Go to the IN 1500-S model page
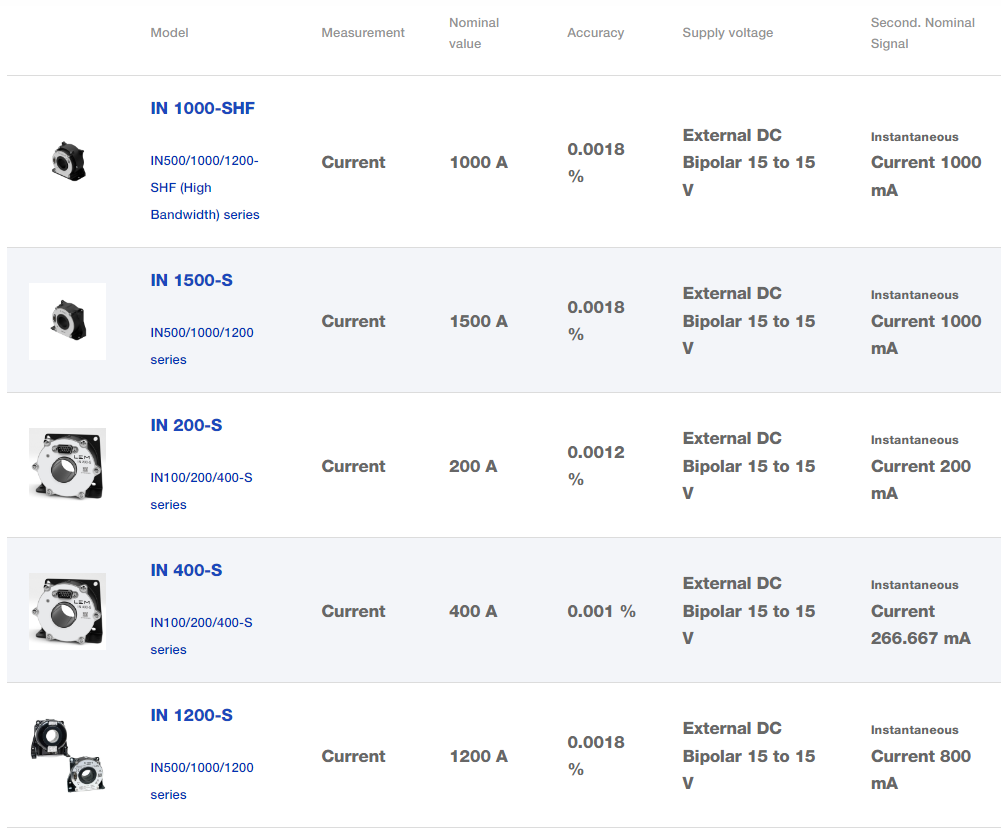The image size is (1001, 828). (x=191, y=280)
